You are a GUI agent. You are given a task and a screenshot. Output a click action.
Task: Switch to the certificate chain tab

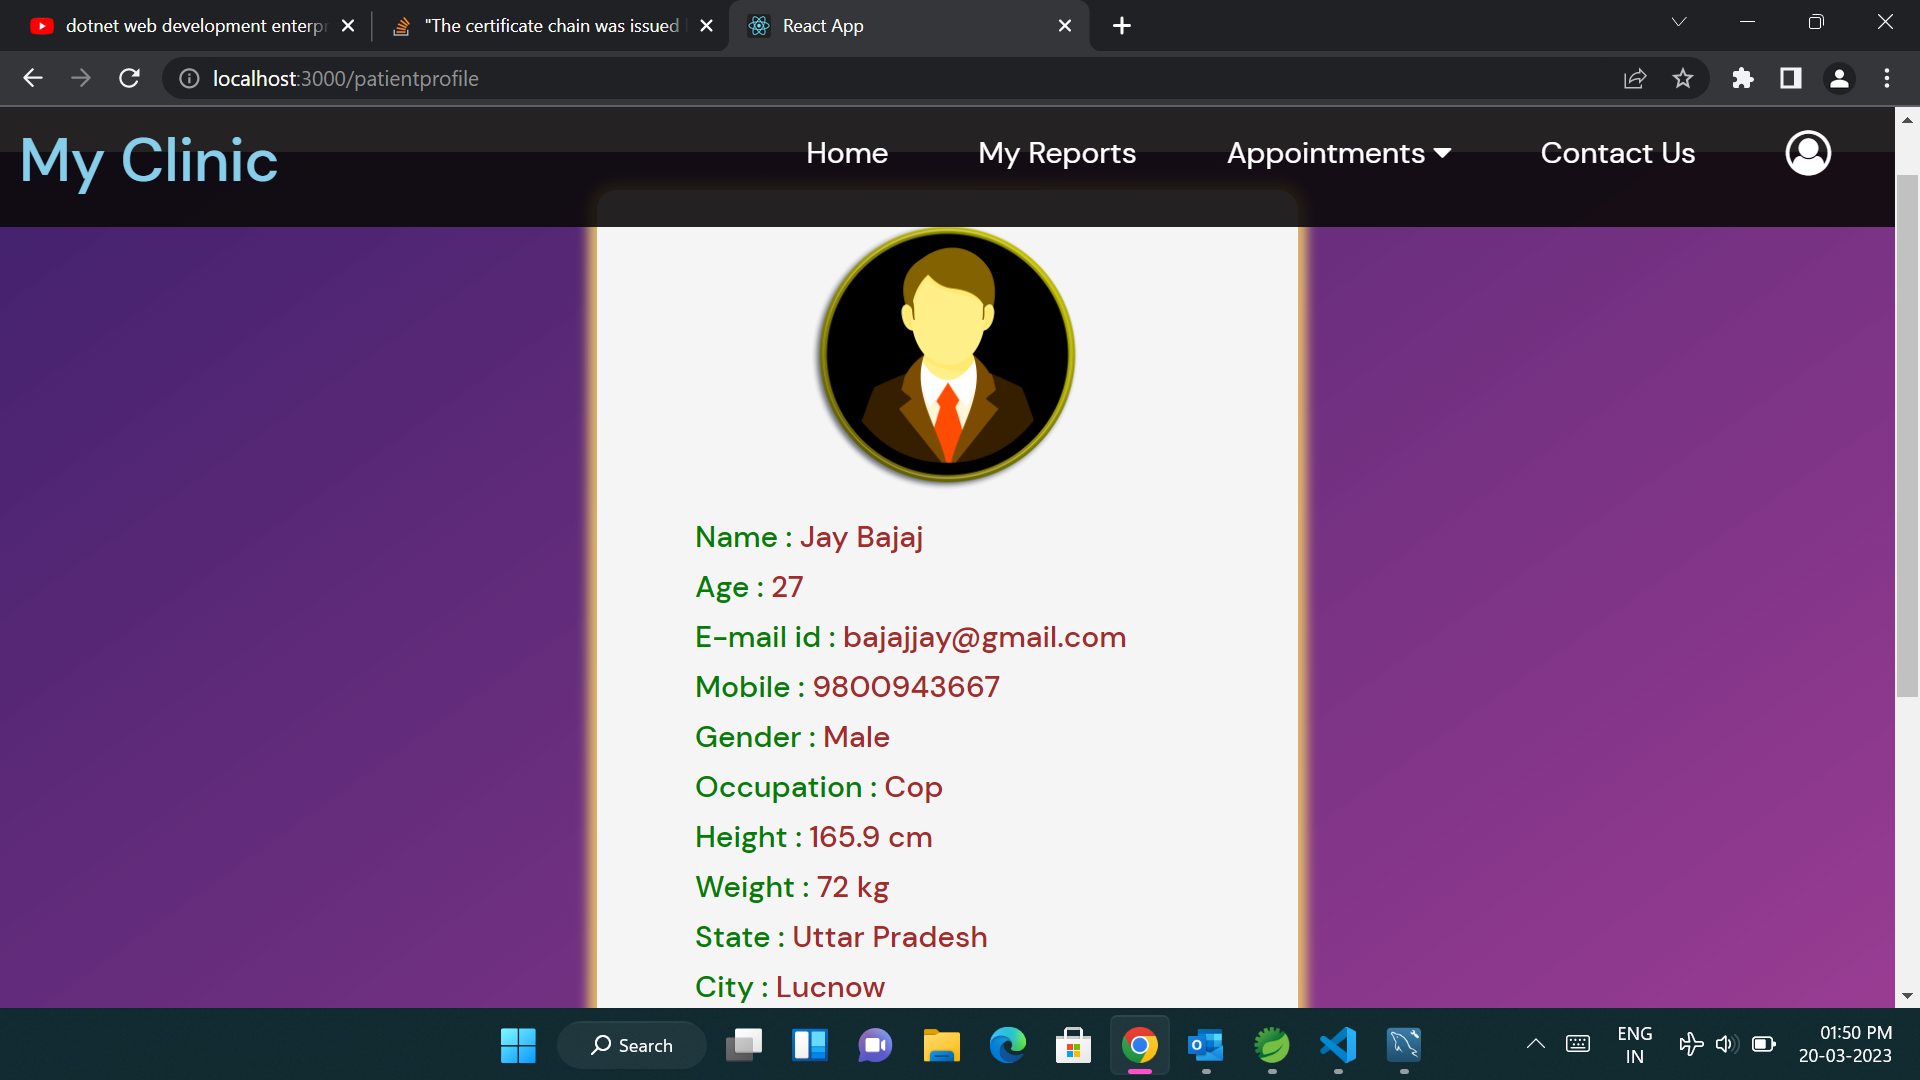pos(550,26)
